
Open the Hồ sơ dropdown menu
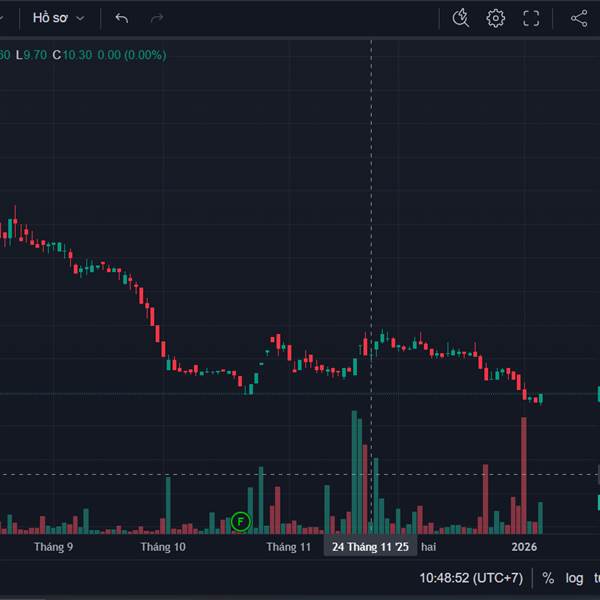58,18
